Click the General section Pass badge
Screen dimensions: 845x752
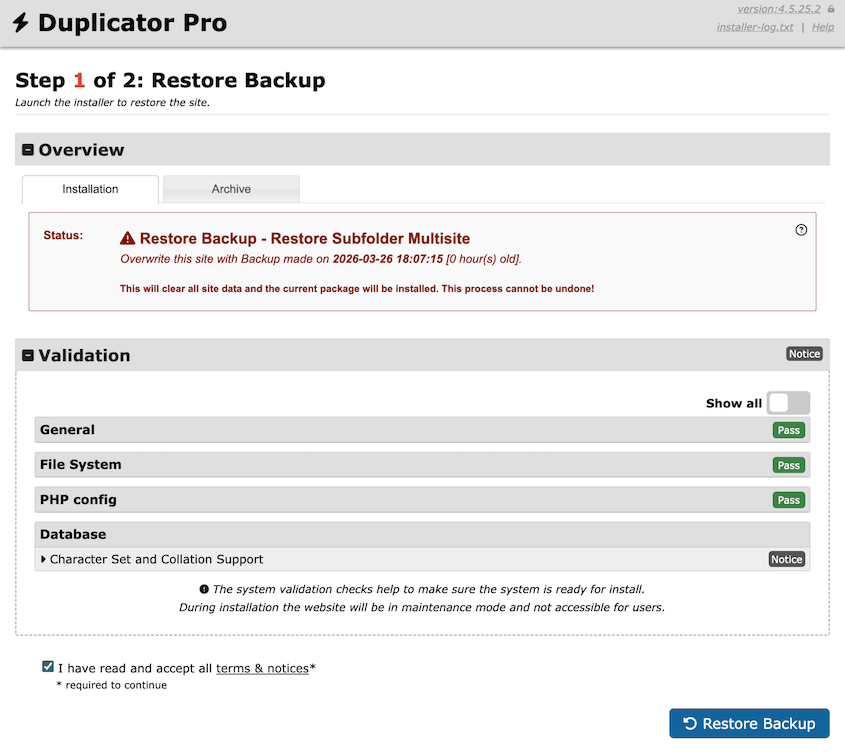coord(788,430)
